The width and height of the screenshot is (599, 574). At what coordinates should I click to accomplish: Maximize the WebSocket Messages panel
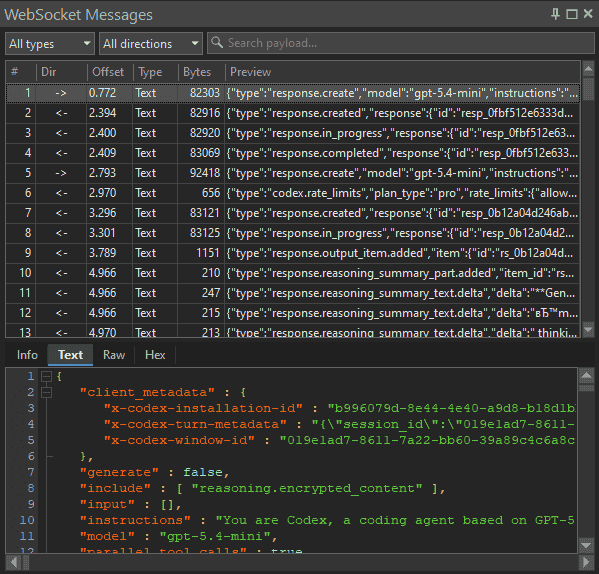pos(571,14)
